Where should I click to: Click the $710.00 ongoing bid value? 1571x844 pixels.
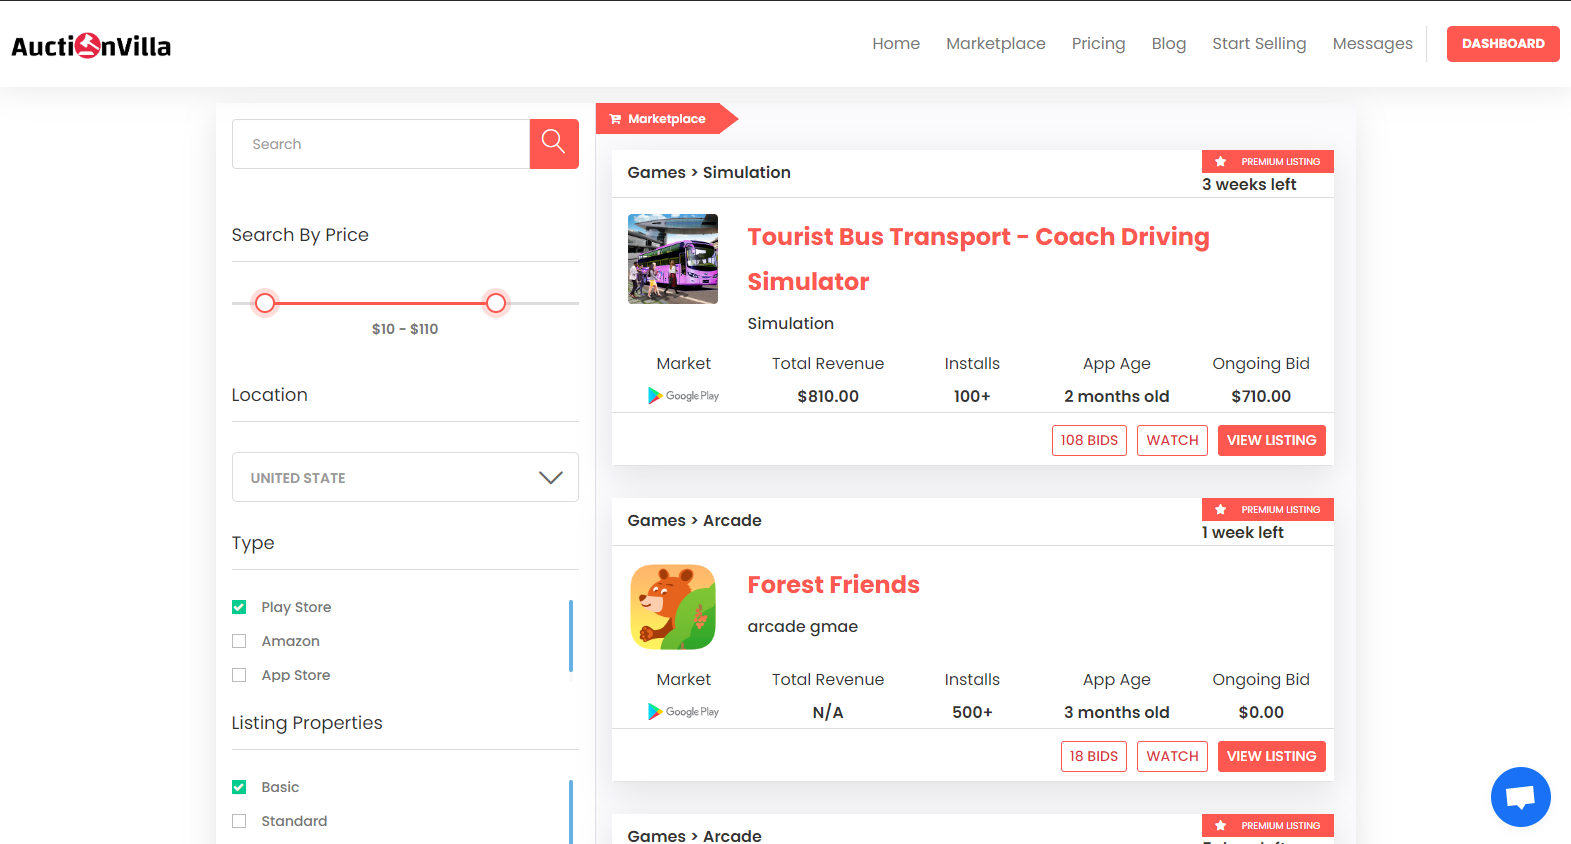point(1261,397)
